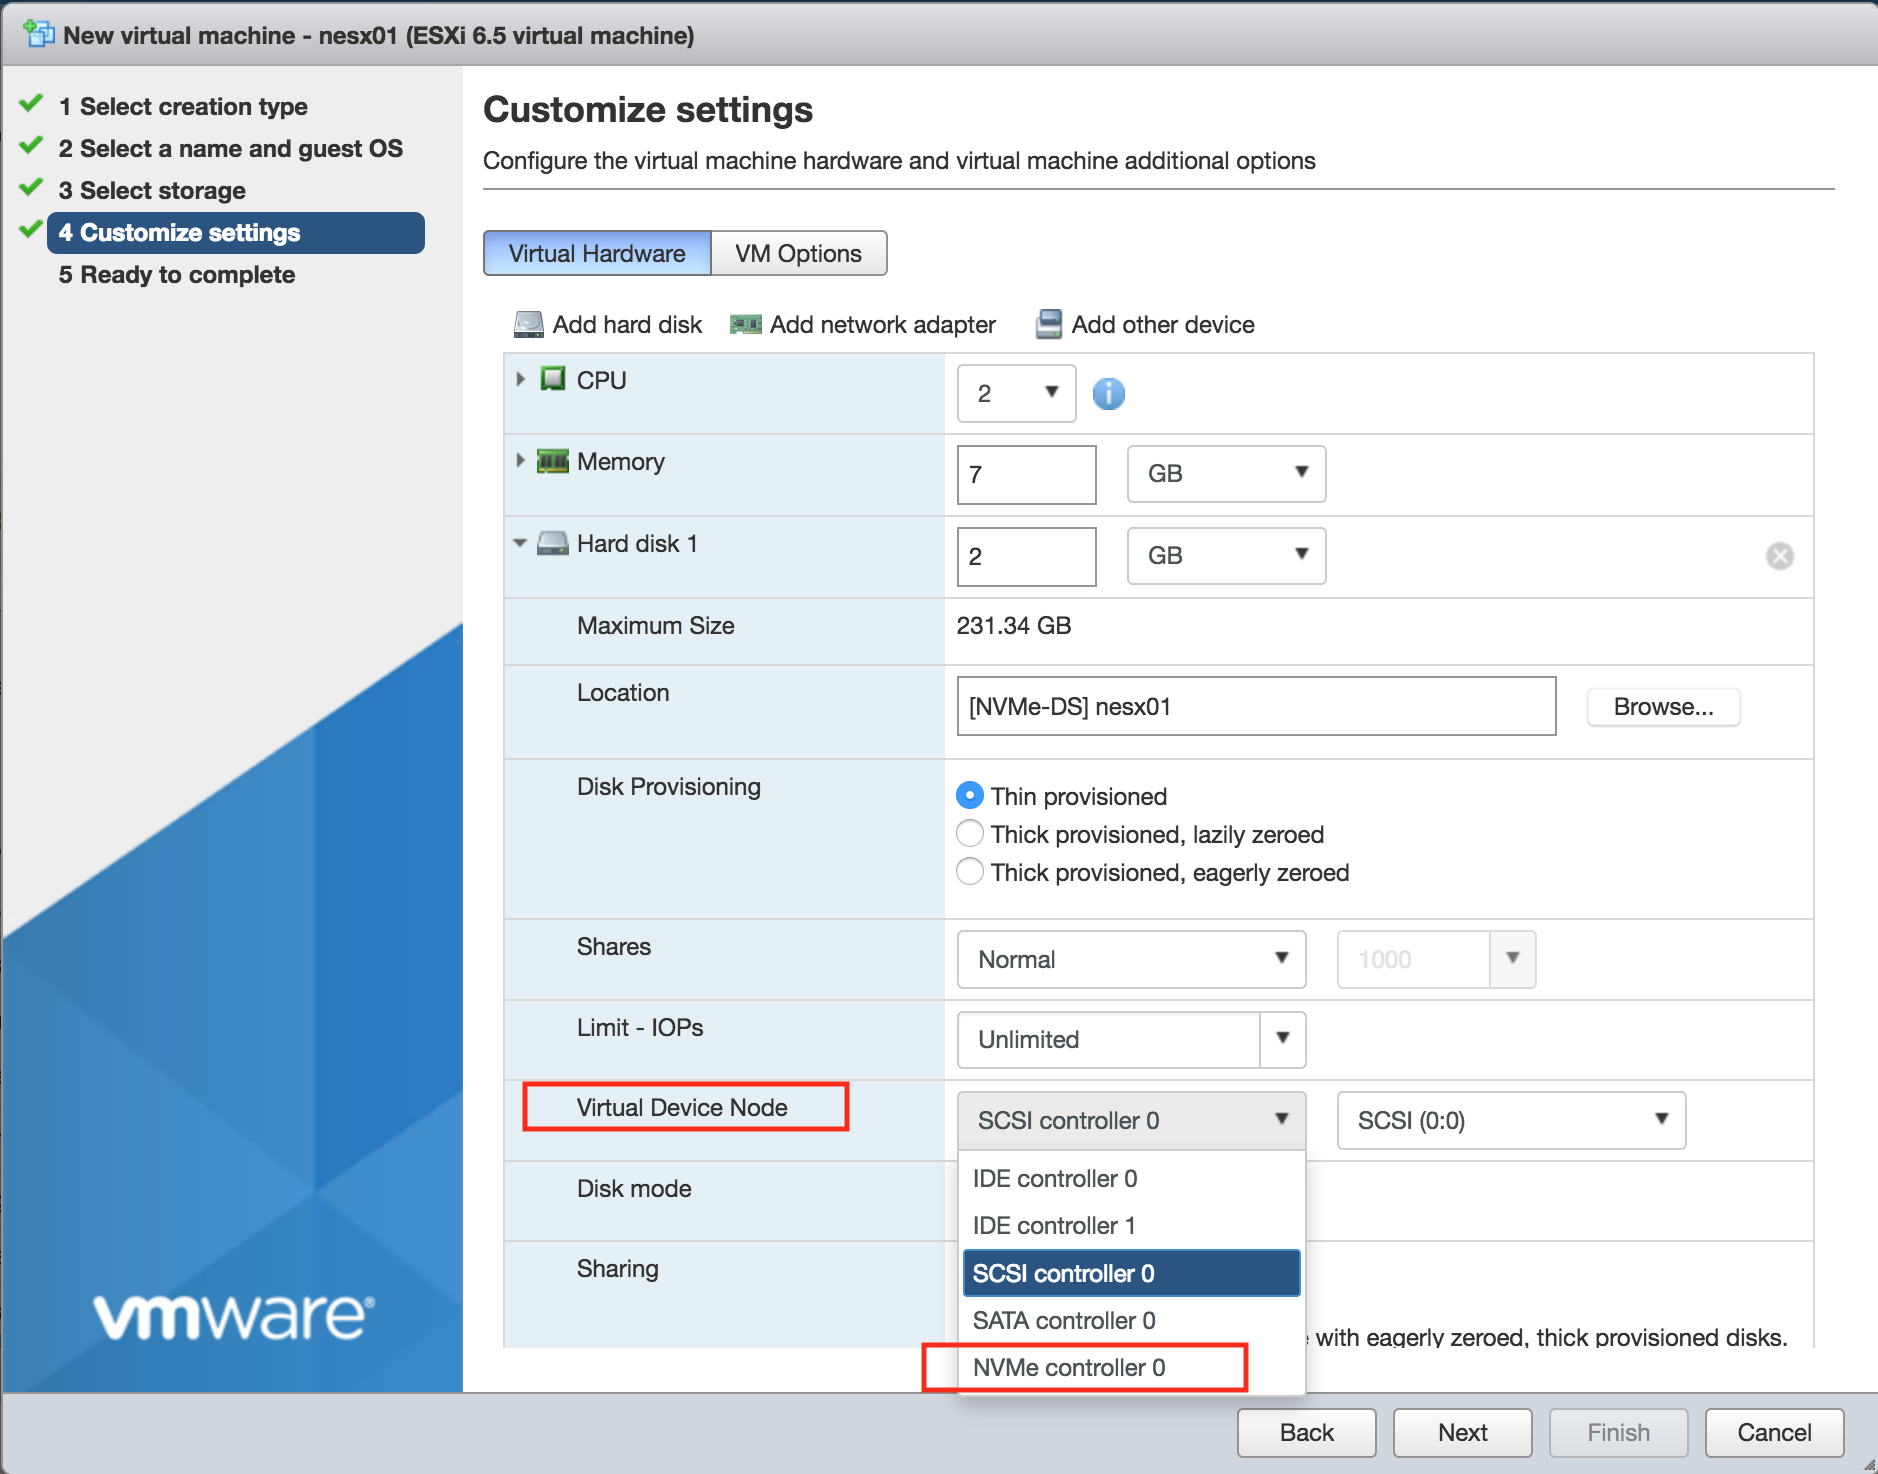Open the SCSI (0:0) node dropdown

click(1511, 1121)
